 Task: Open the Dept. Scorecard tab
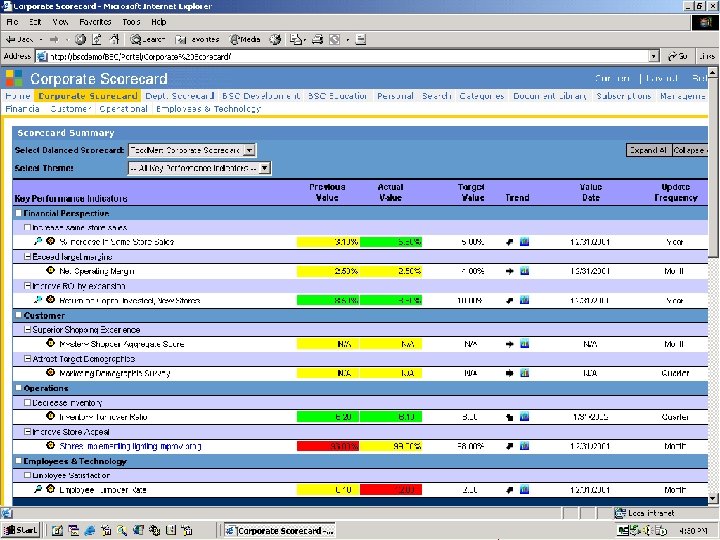pyautogui.click(x=180, y=96)
